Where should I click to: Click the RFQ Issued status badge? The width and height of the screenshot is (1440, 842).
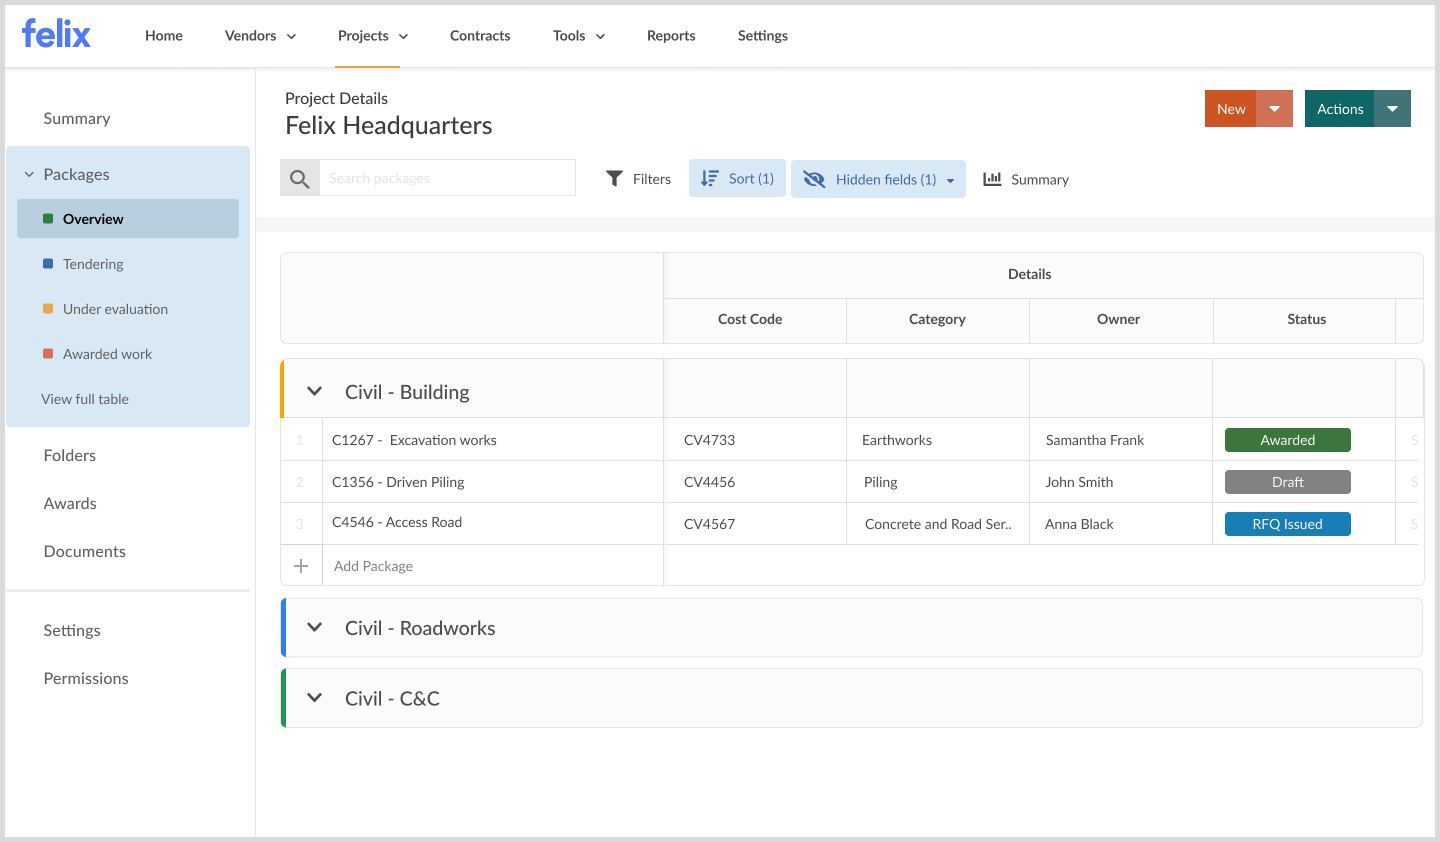(1288, 524)
